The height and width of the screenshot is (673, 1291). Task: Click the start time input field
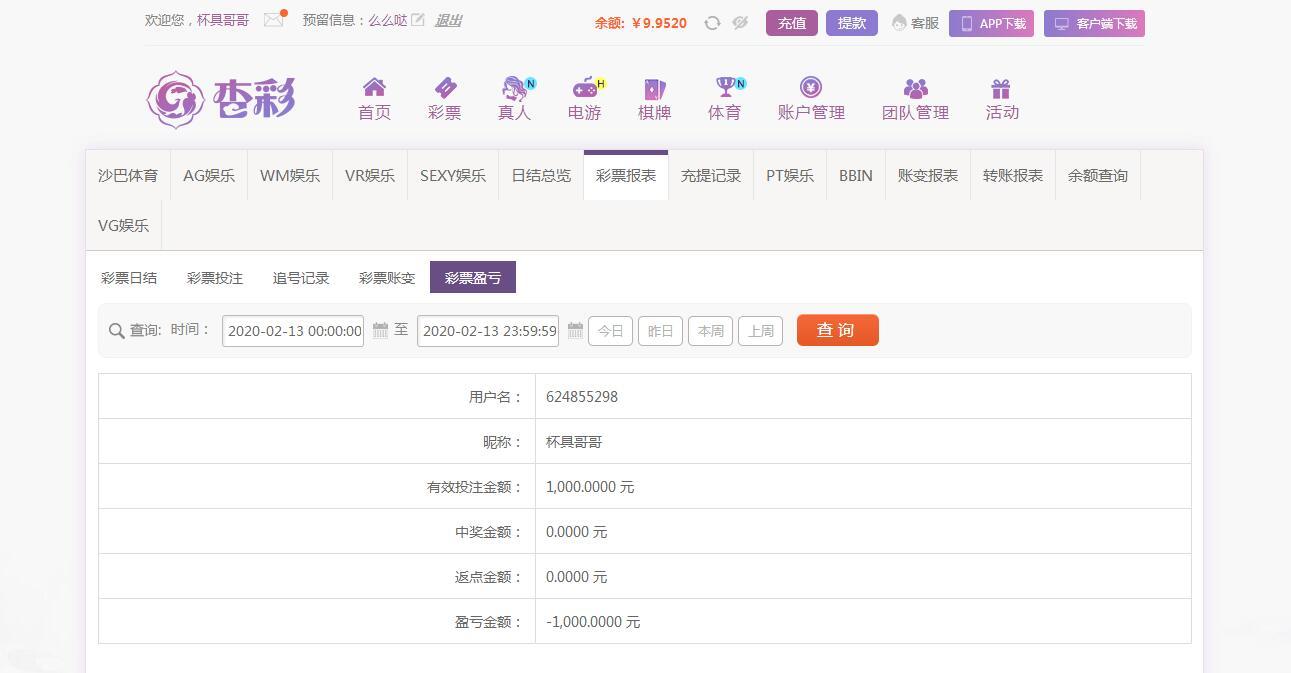click(293, 331)
